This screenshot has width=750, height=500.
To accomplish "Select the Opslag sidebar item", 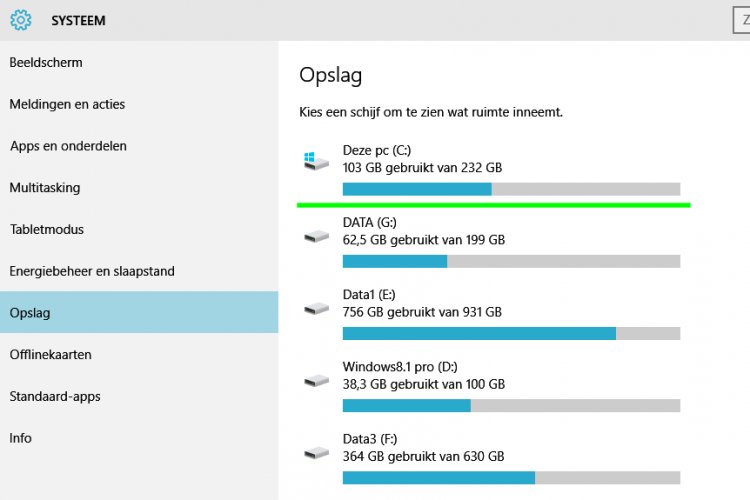I will (30, 313).
